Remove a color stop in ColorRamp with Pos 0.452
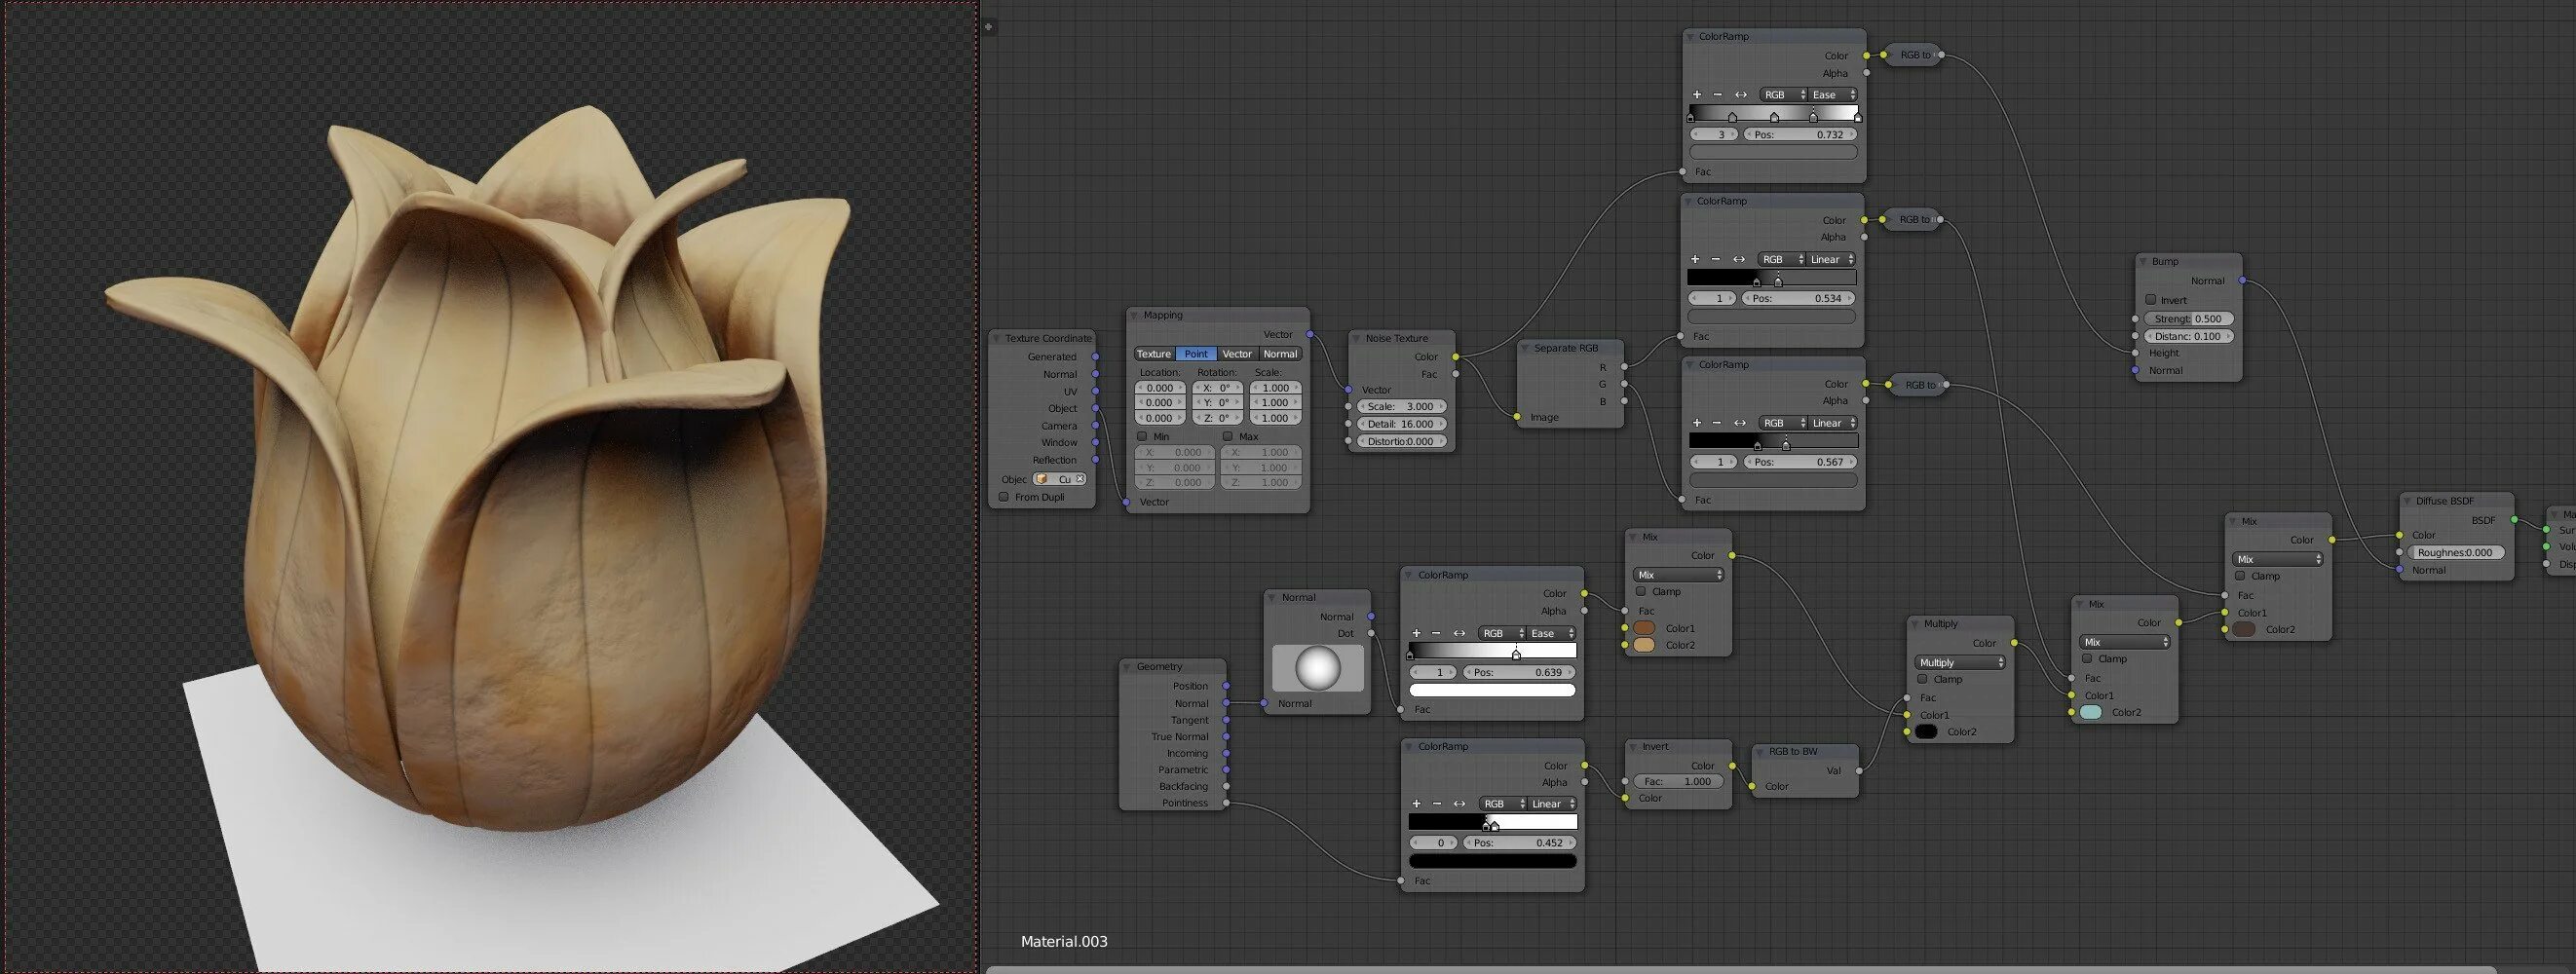Viewport: 2576px width, 974px height. [x=1437, y=804]
